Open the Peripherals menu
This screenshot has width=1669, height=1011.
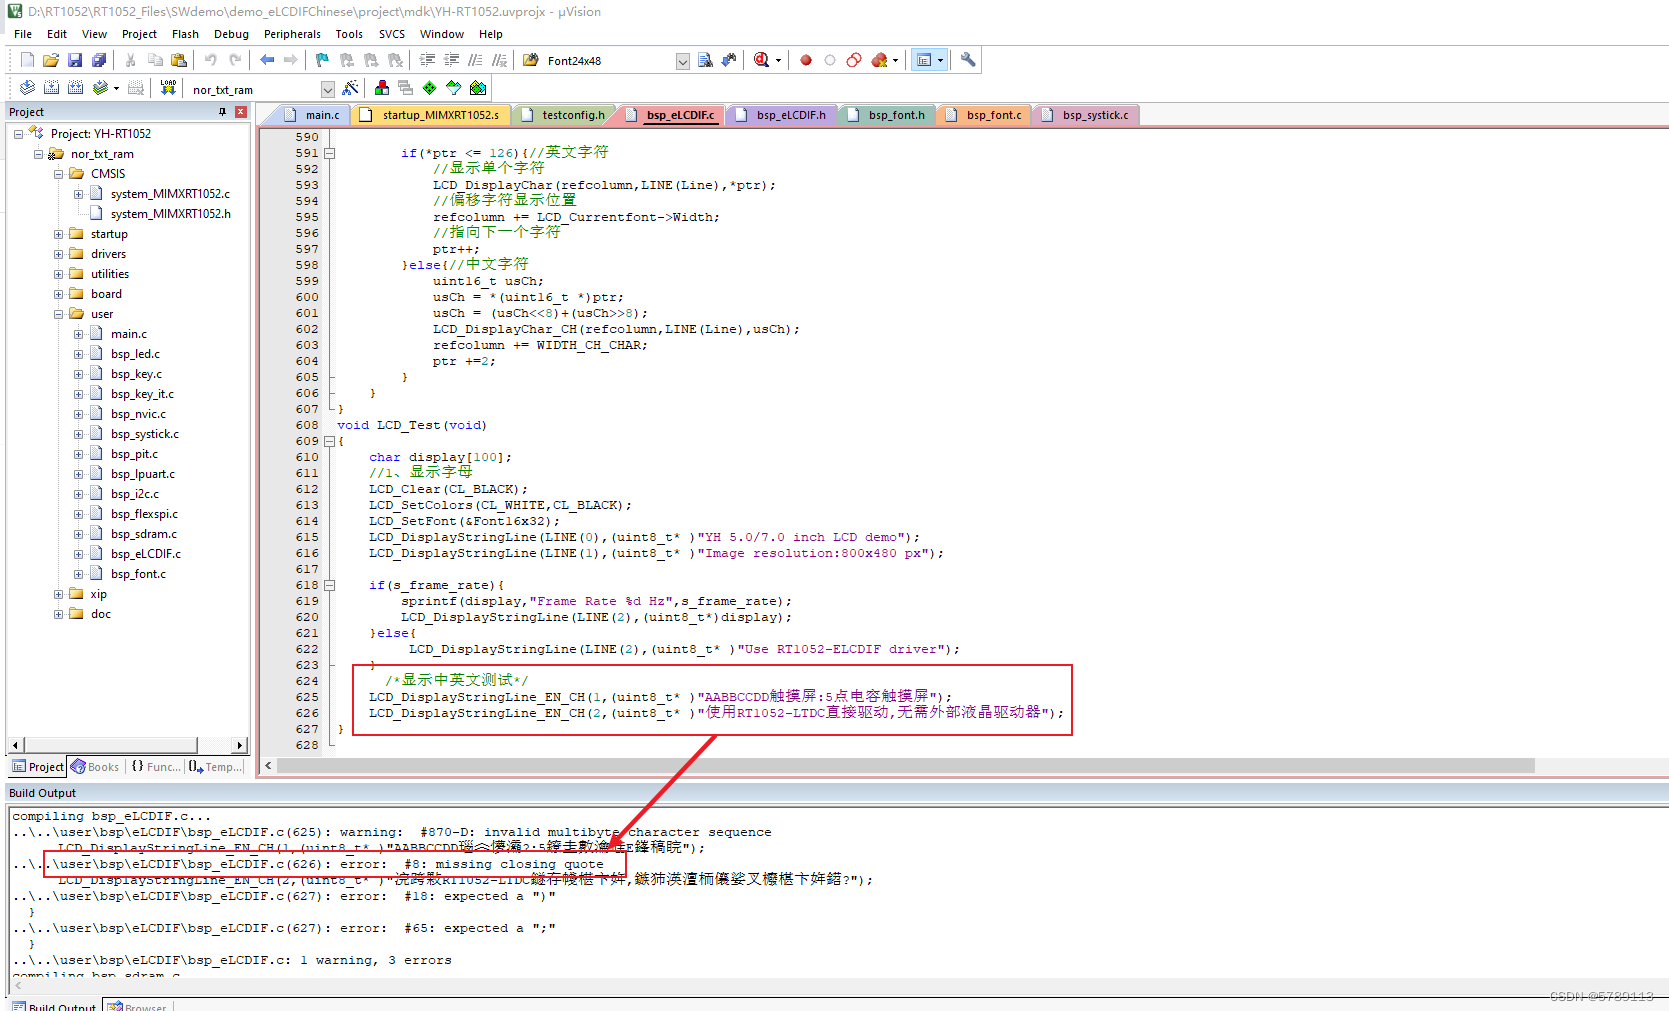[x=292, y=33]
